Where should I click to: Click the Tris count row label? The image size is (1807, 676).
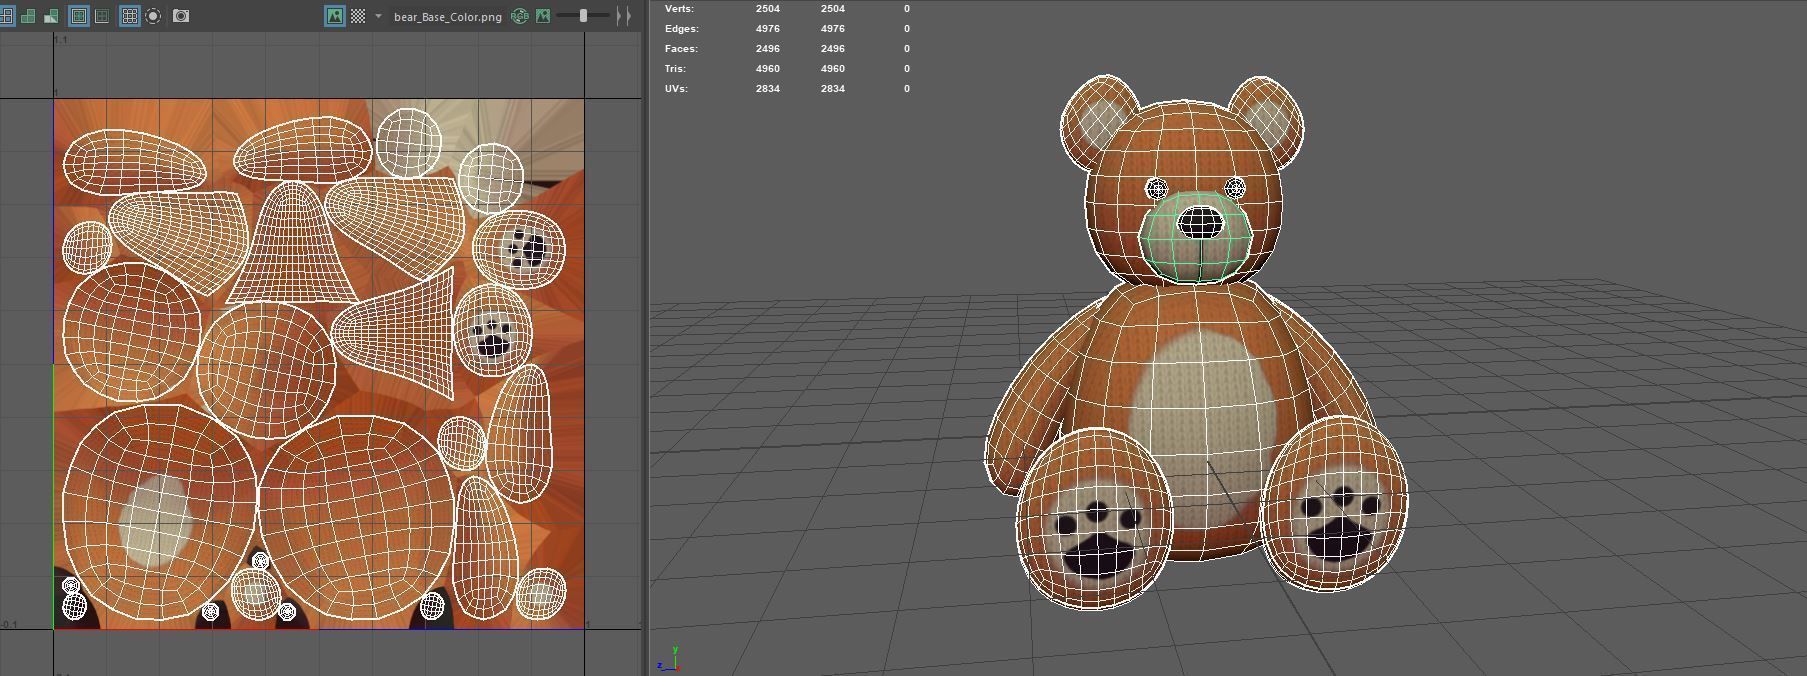[x=675, y=69]
